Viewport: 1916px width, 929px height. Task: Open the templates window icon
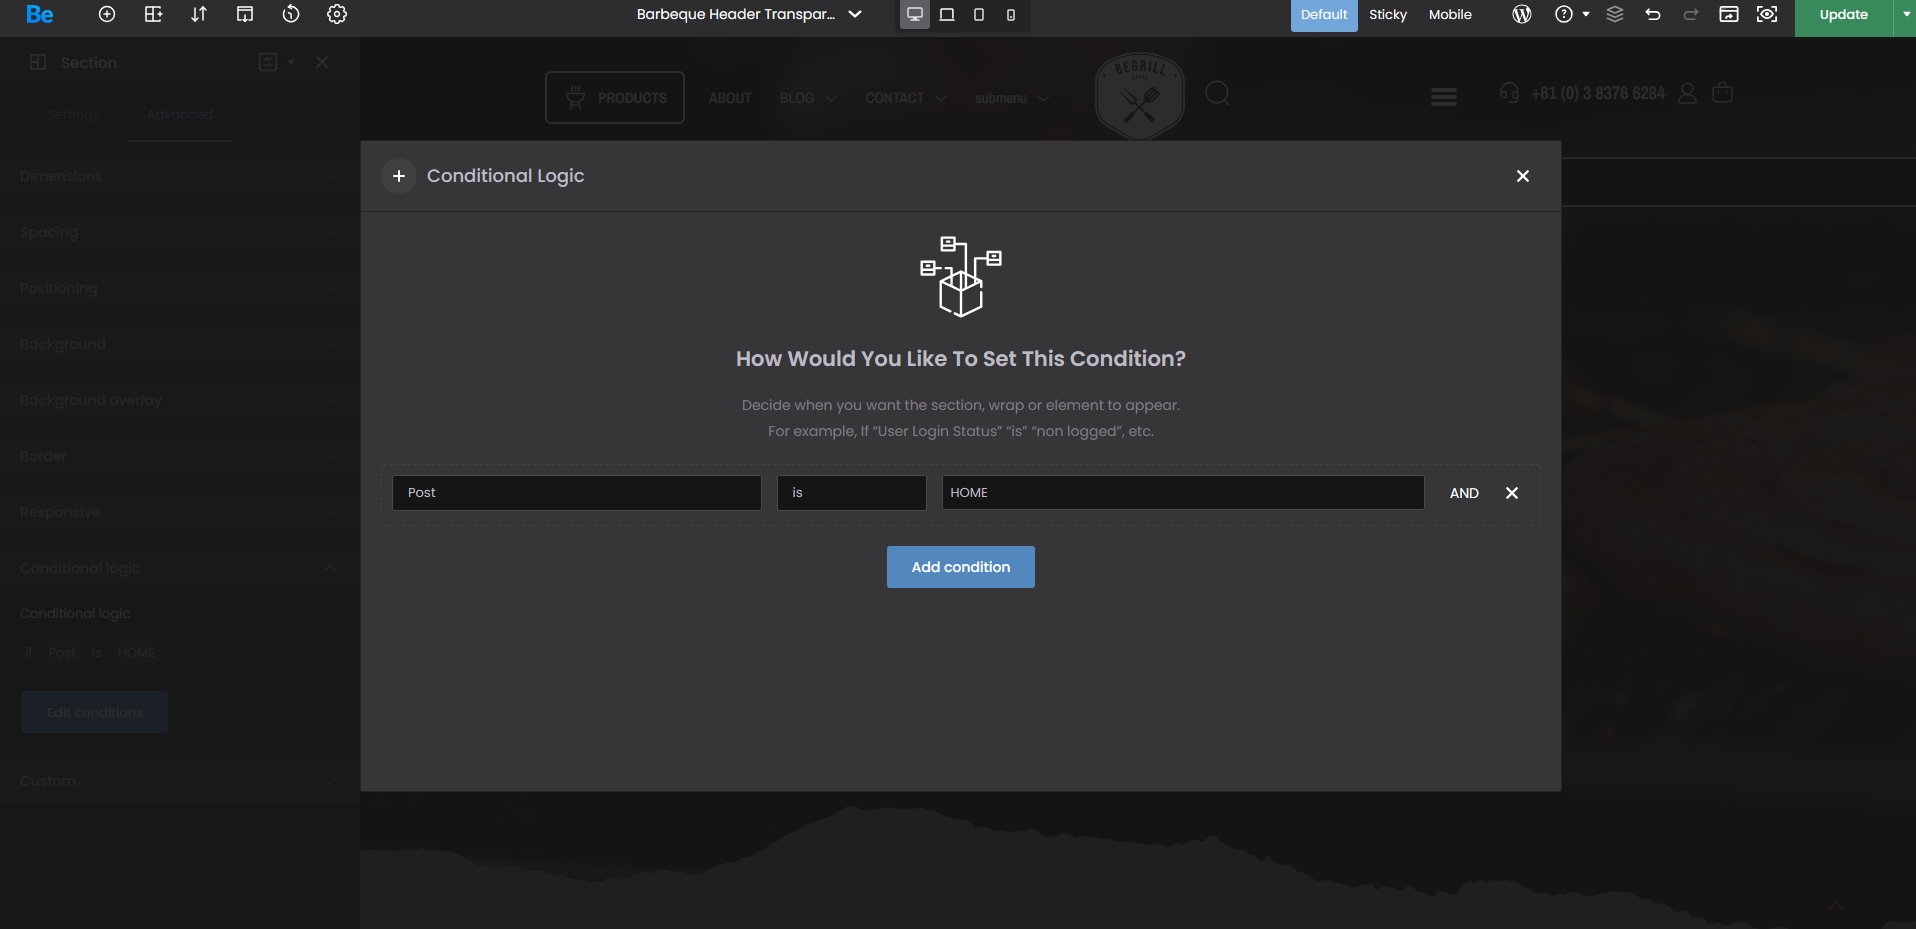(245, 14)
